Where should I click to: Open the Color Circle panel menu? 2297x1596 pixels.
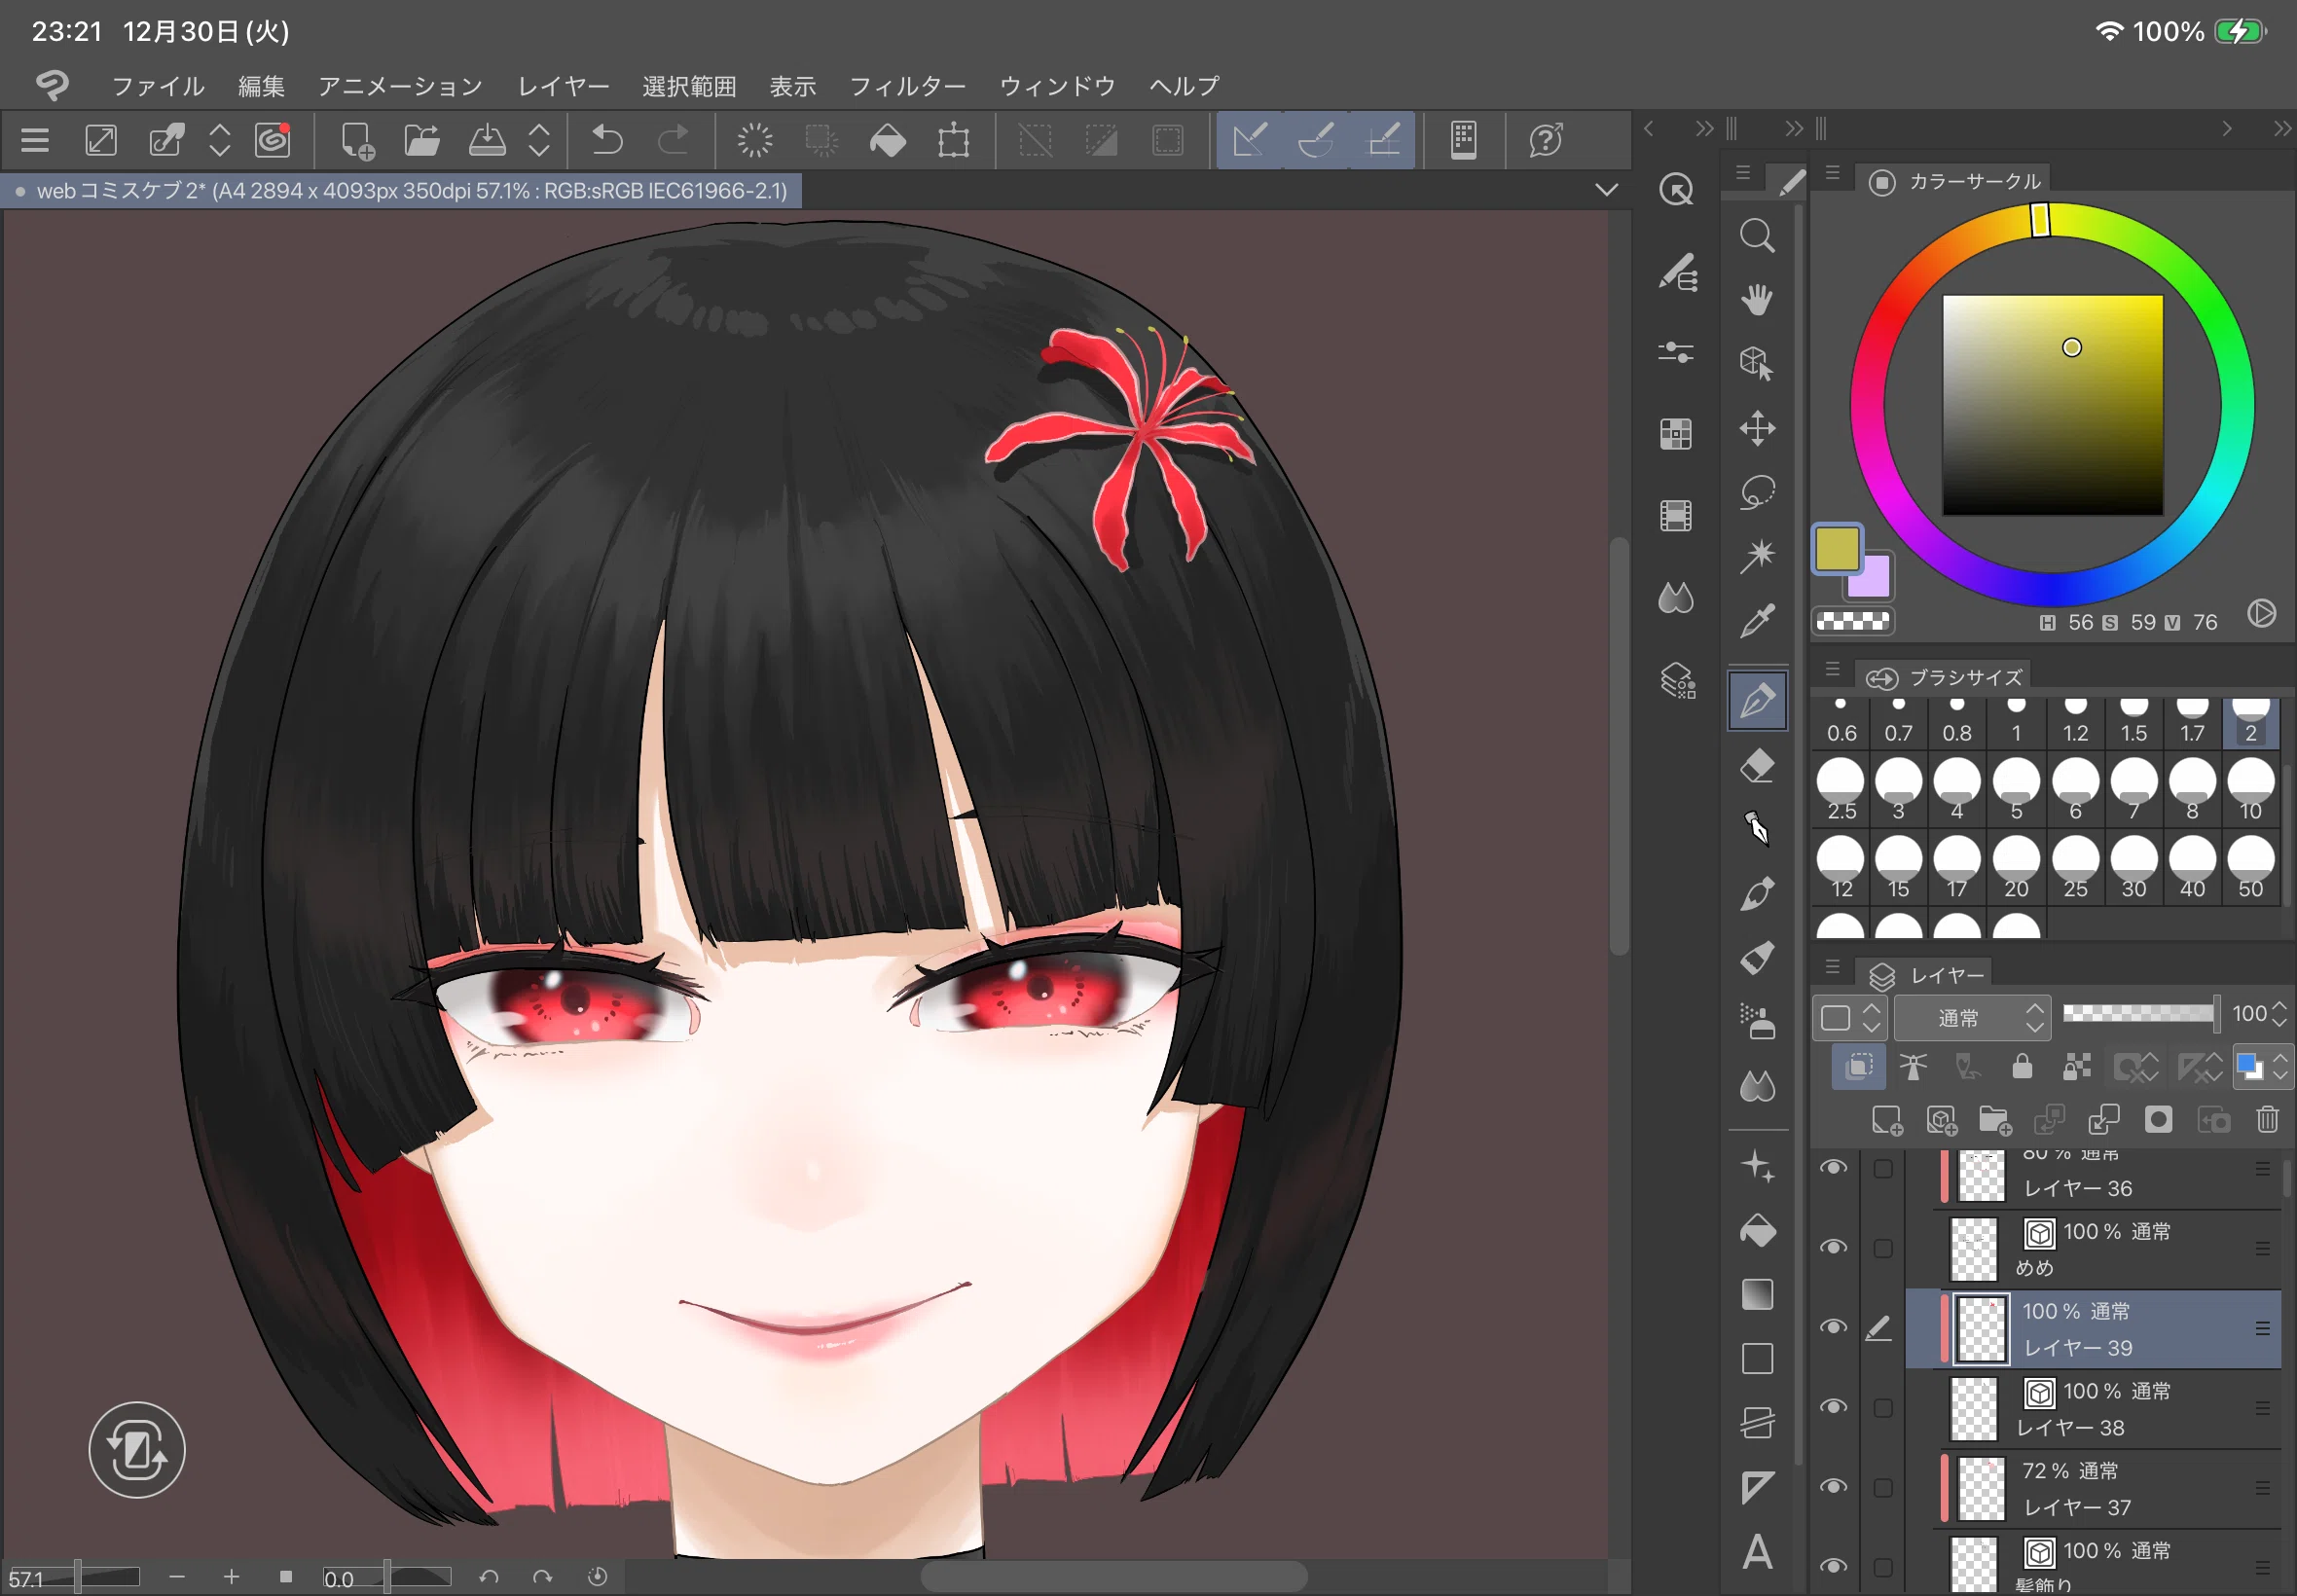[1832, 173]
